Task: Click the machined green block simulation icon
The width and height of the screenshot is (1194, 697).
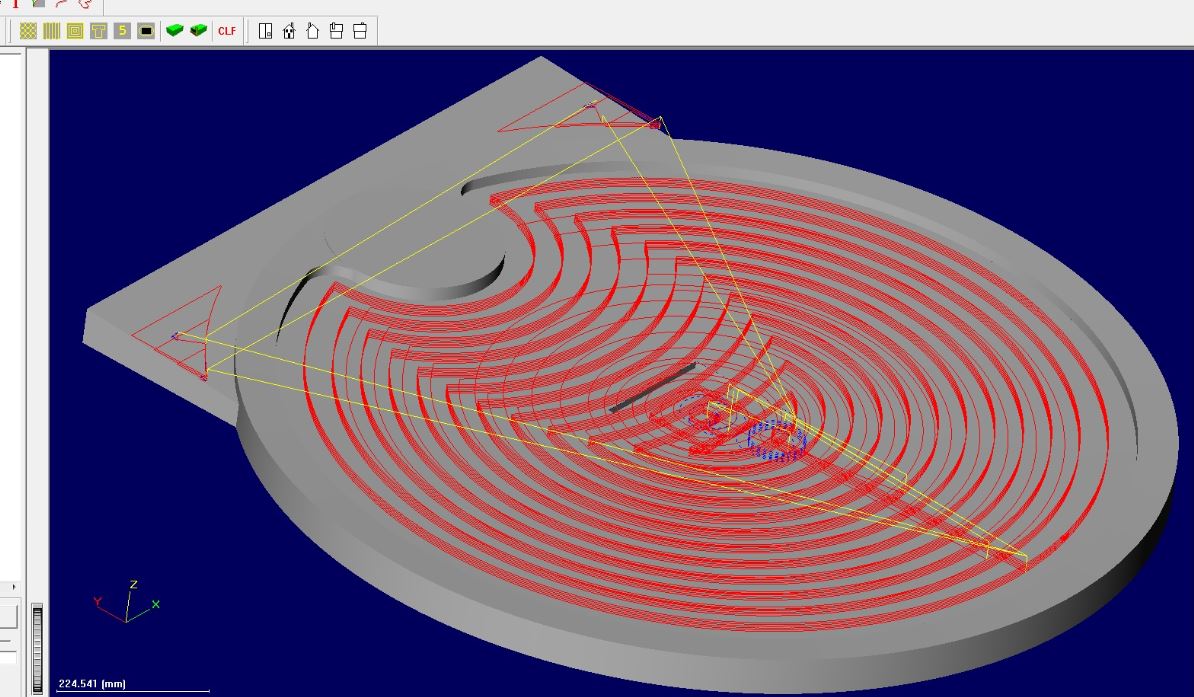Action: point(198,31)
